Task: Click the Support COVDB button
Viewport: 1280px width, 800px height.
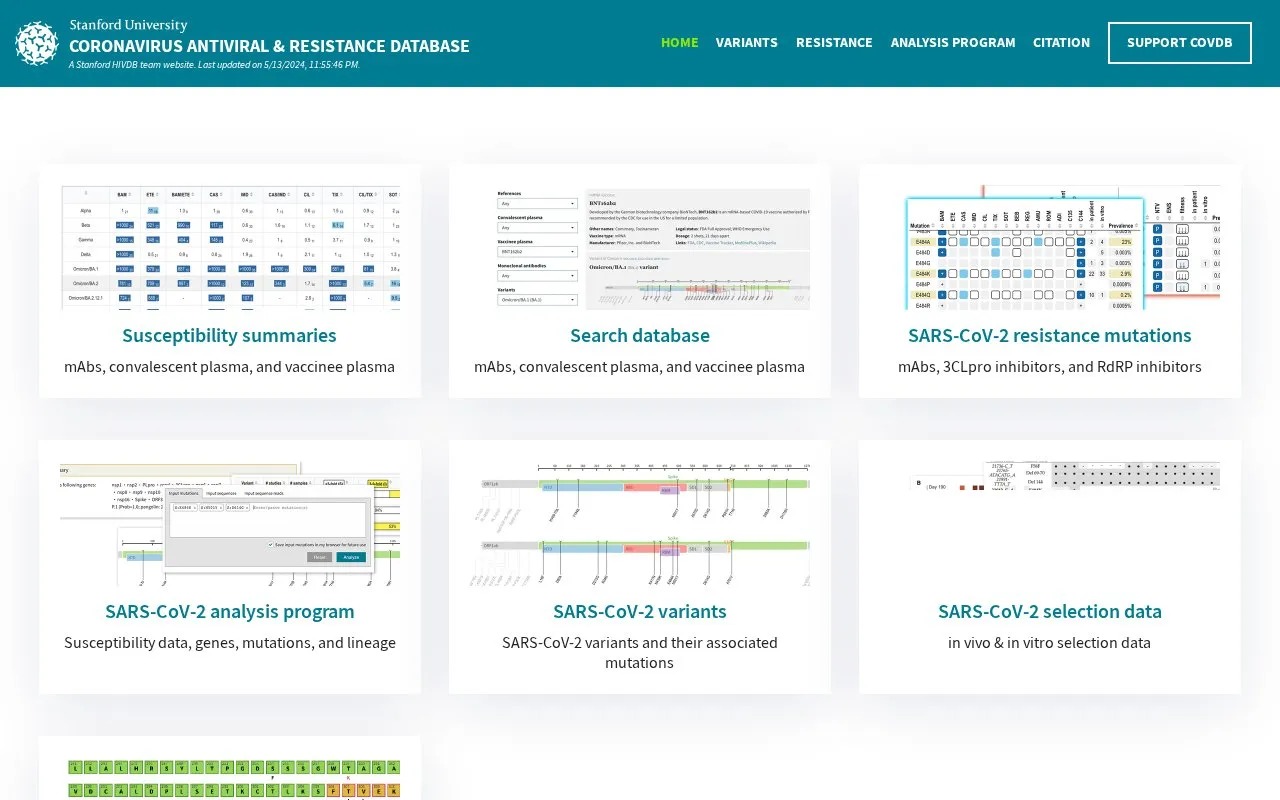Action: tap(1180, 43)
